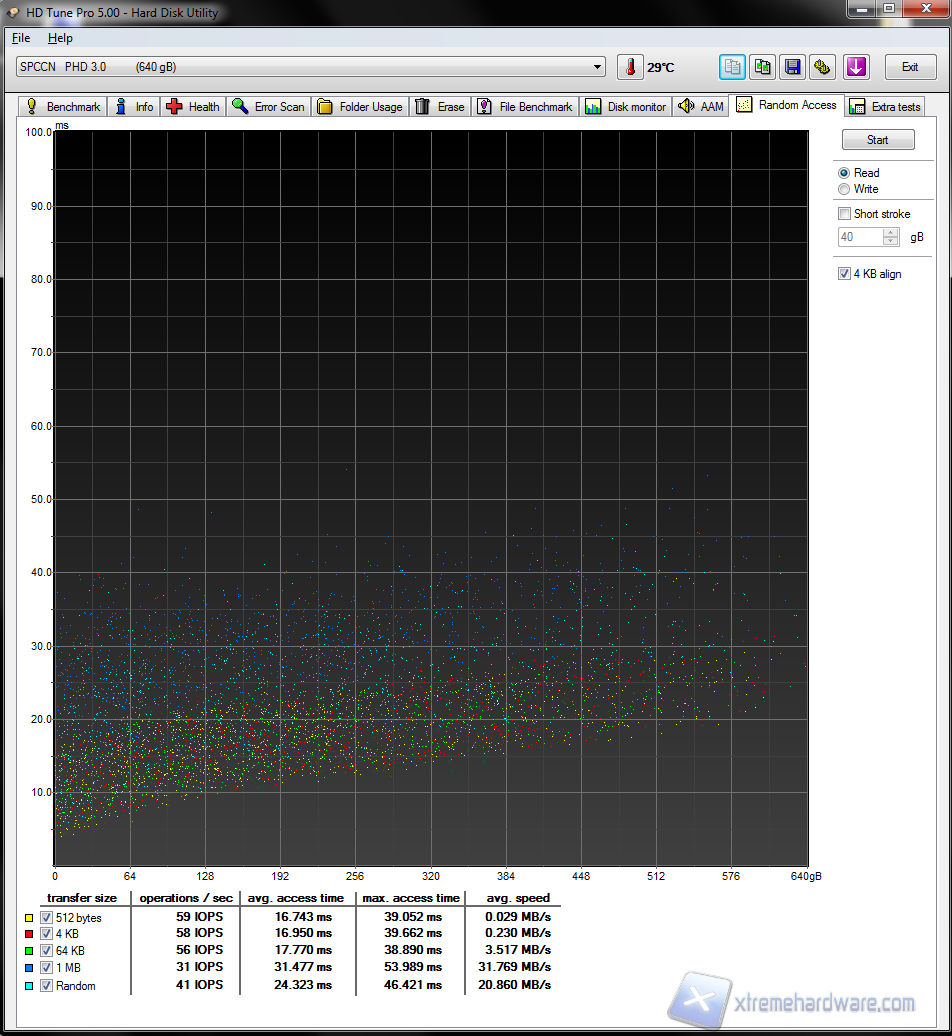This screenshot has height=1036, width=952.
Task: Expand the SPCCN PHD 3.0 drive dropdown
Action: coord(598,67)
